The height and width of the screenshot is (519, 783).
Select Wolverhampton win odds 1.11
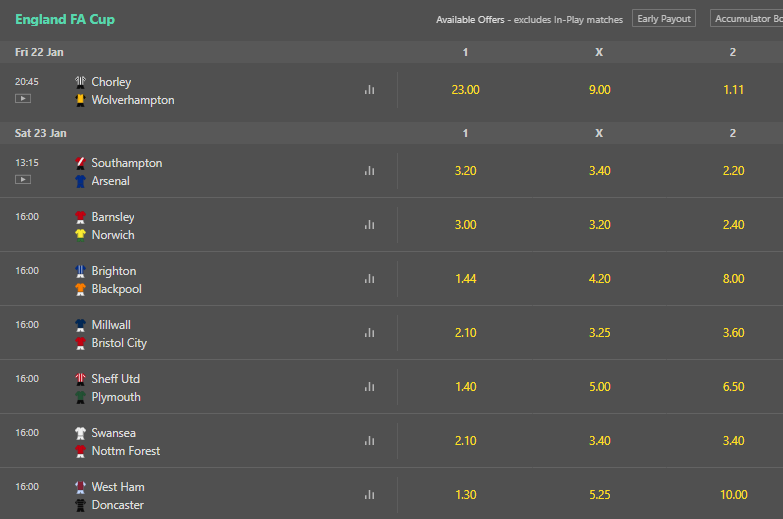pyautogui.click(x=733, y=90)
